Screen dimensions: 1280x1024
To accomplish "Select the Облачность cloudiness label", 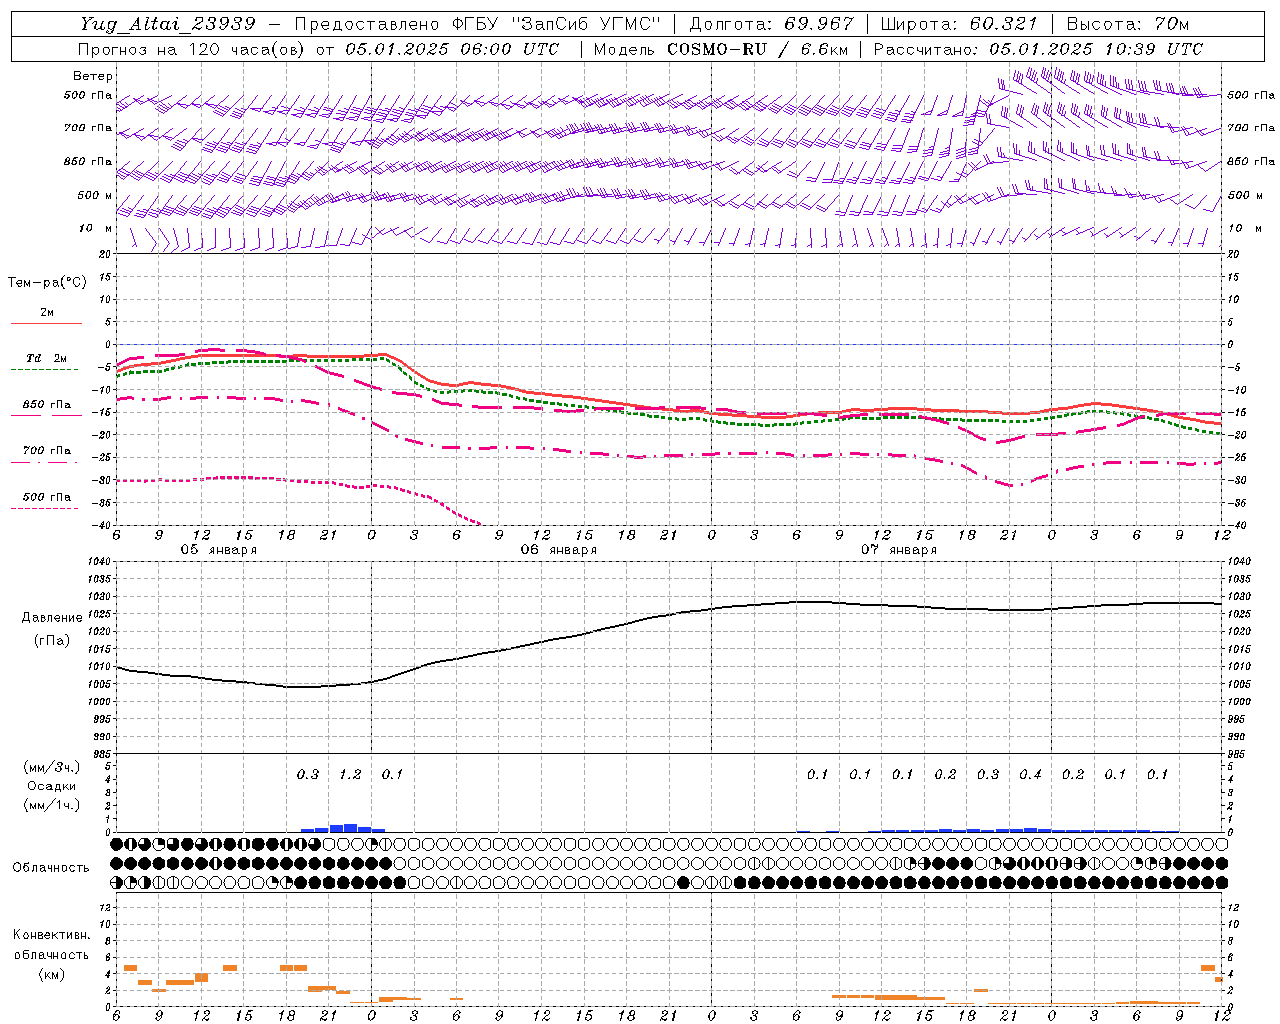I will (x=51, y=868).
